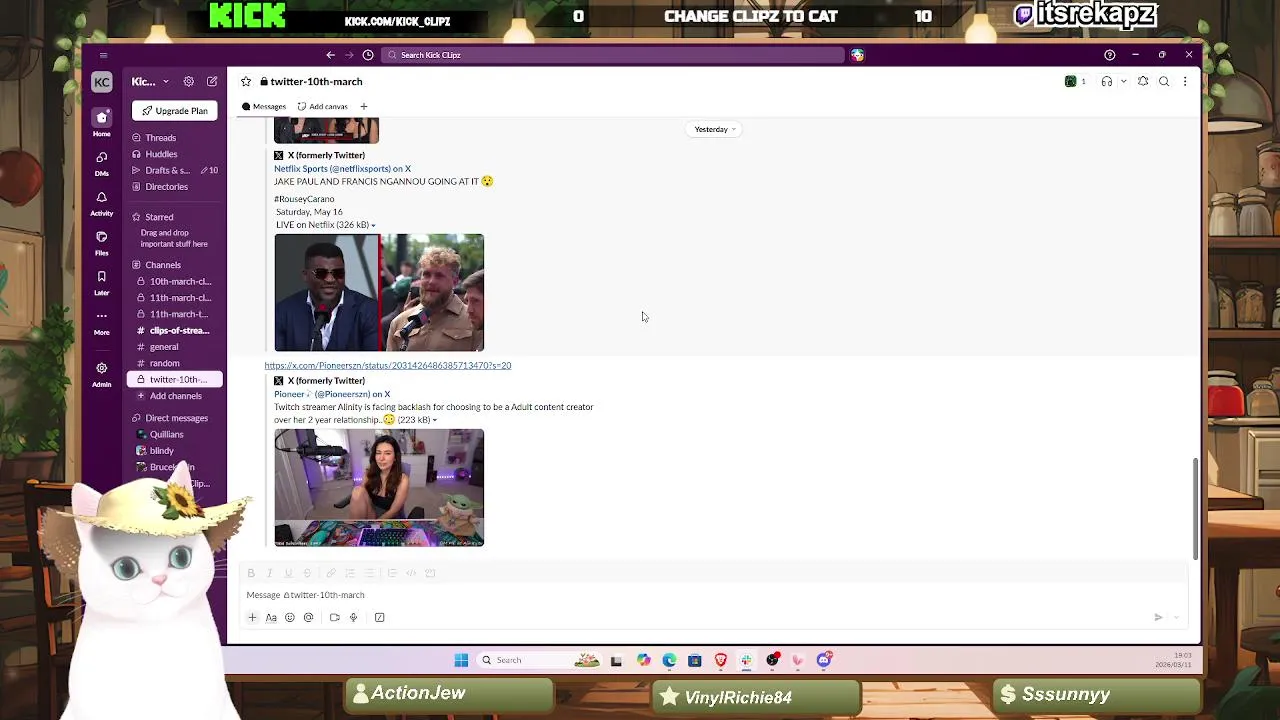Image resolution: width=1280 pixels, height=720 pixels.
Task: Collapse the LIVE on Netflix image preview
Action: pos(374,225)
